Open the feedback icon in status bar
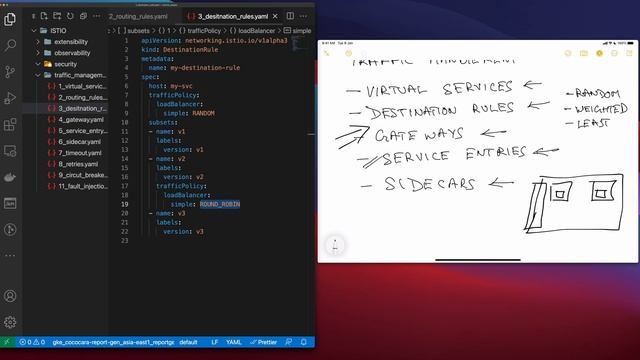This screenshot has width=640, height=360. pos(289,342)
